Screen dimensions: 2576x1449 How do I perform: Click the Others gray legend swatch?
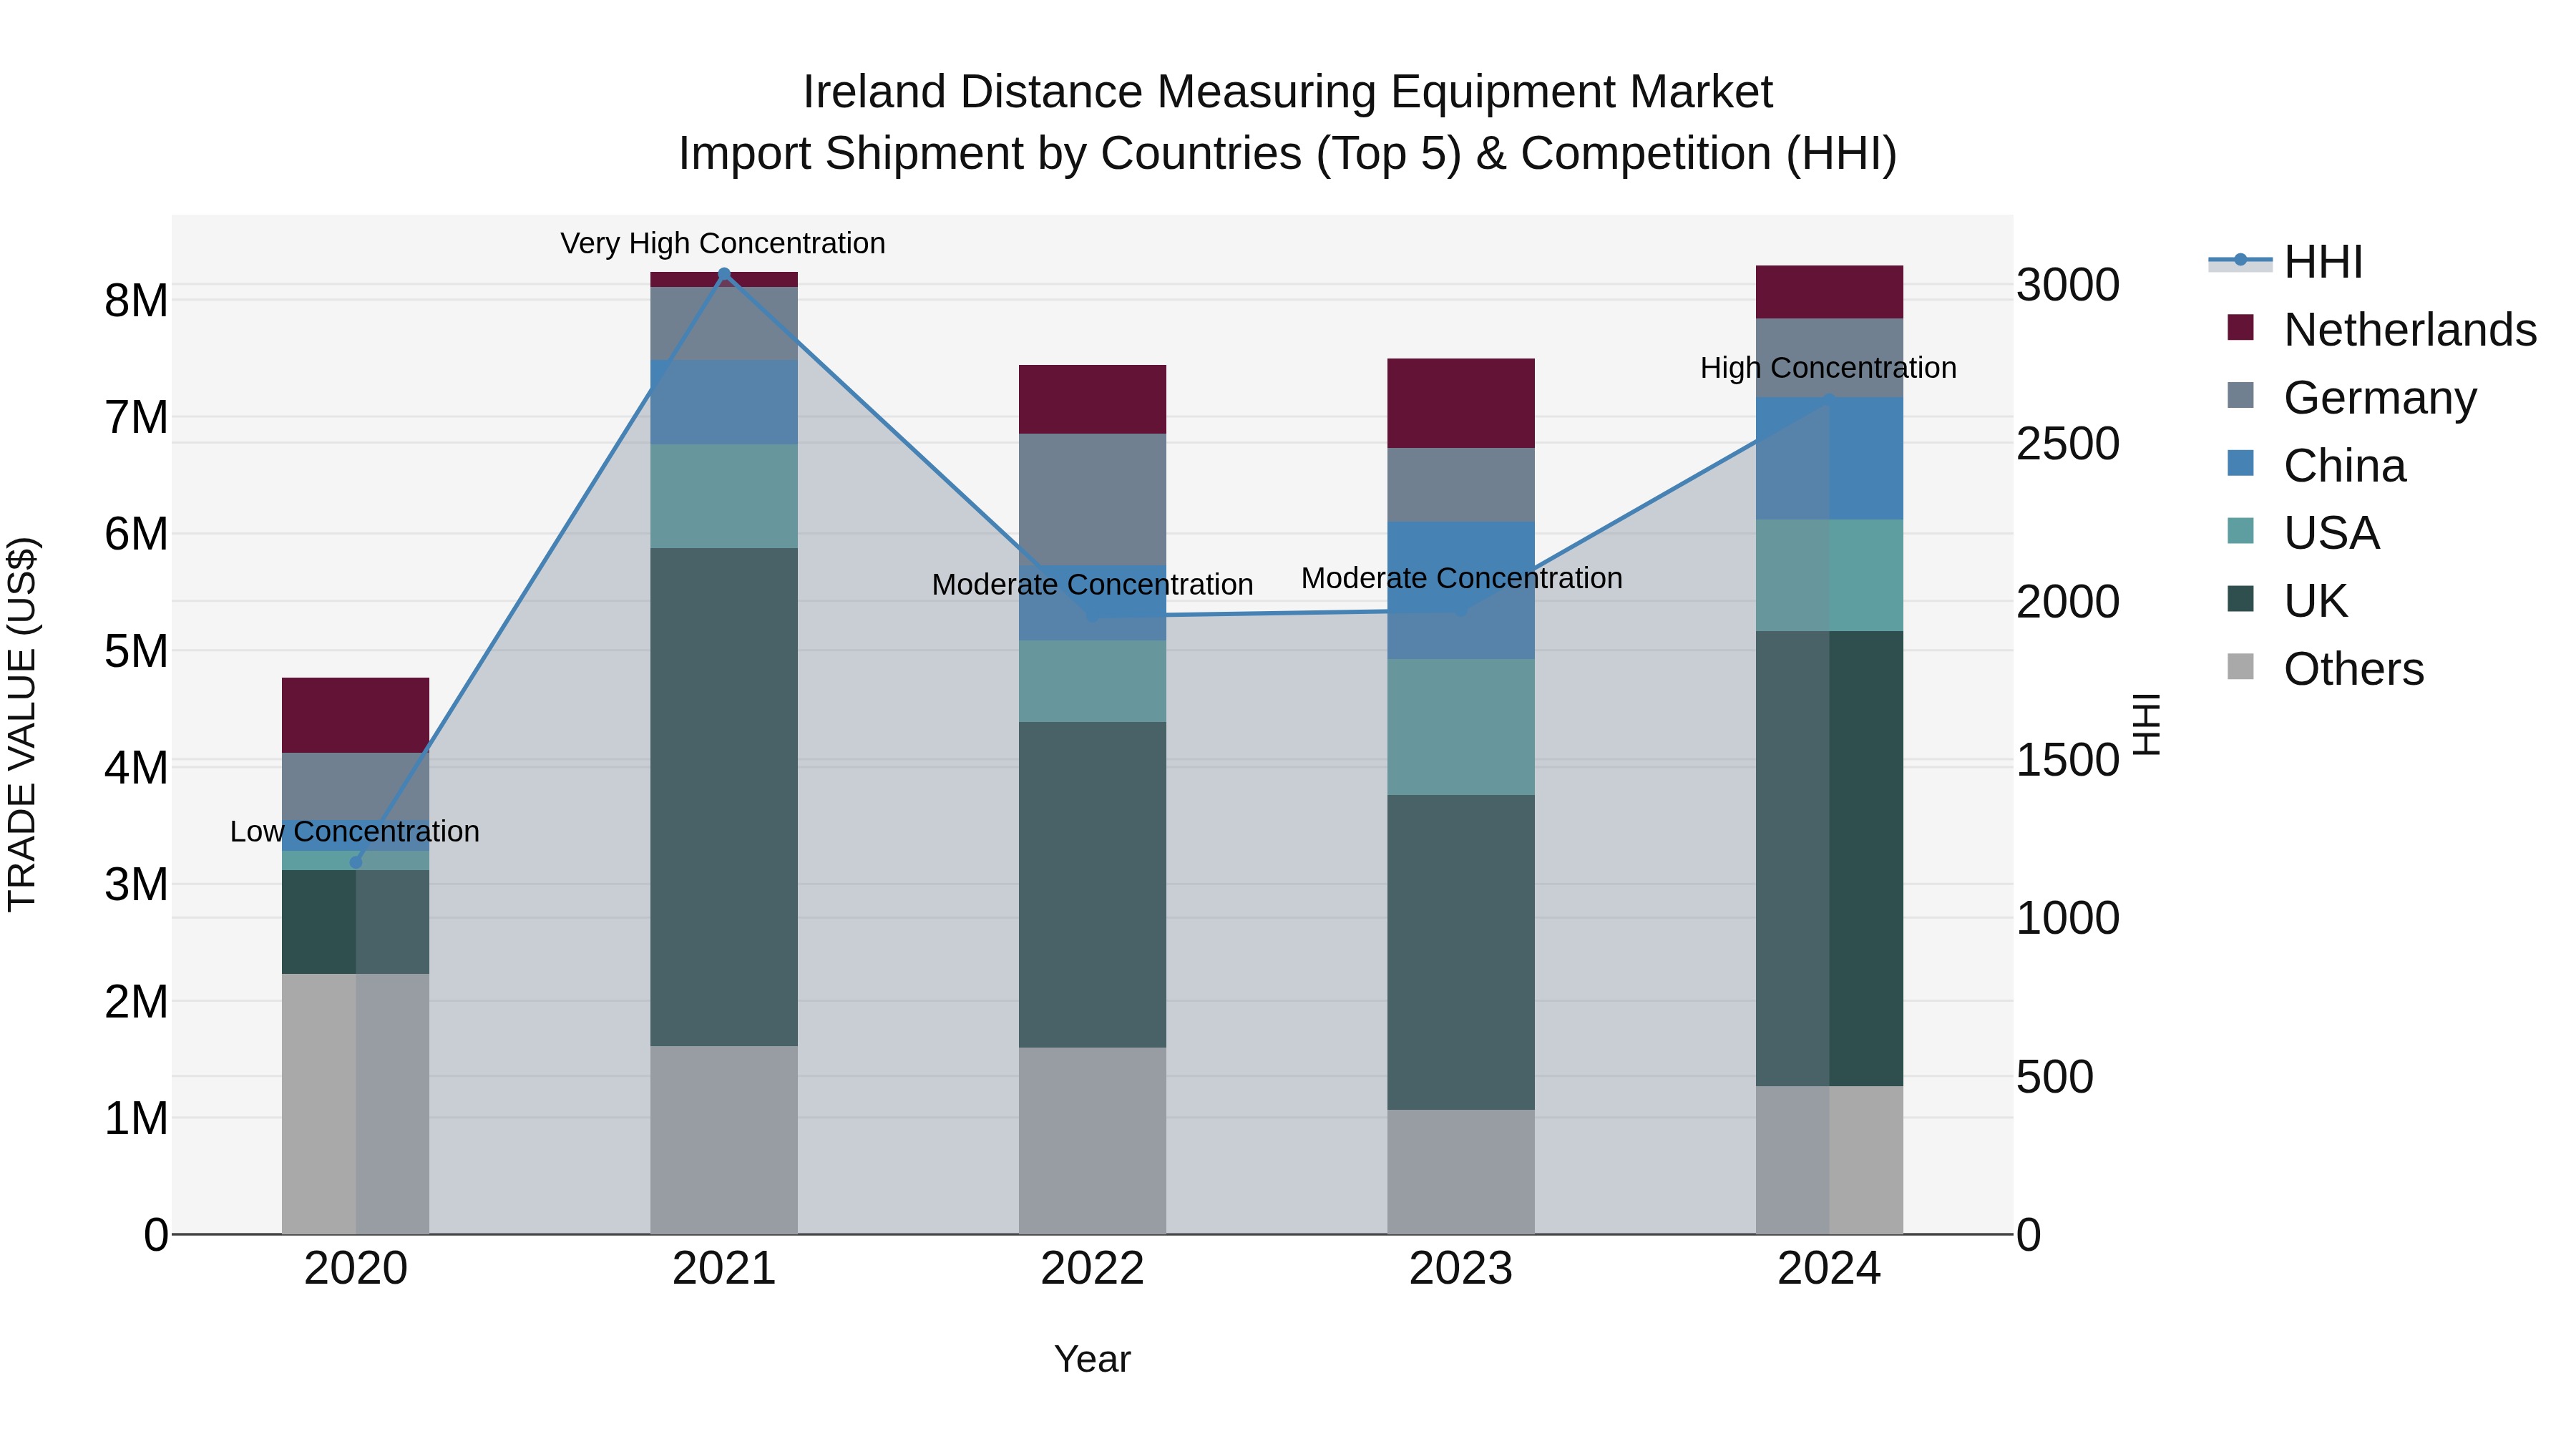tap(2241, 666)
